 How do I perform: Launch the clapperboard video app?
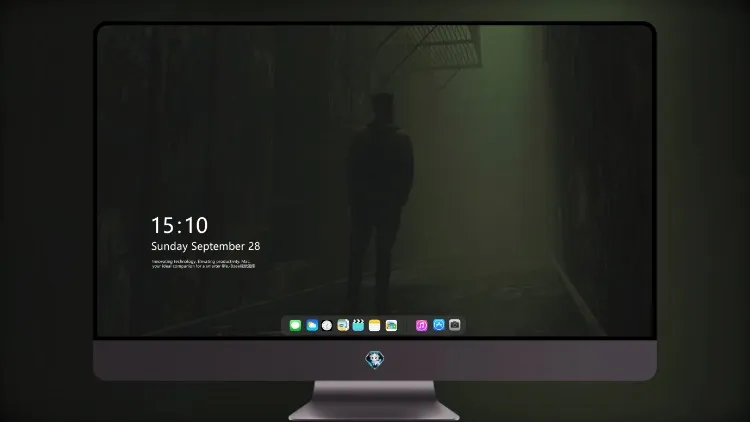[x=358, y=325]
